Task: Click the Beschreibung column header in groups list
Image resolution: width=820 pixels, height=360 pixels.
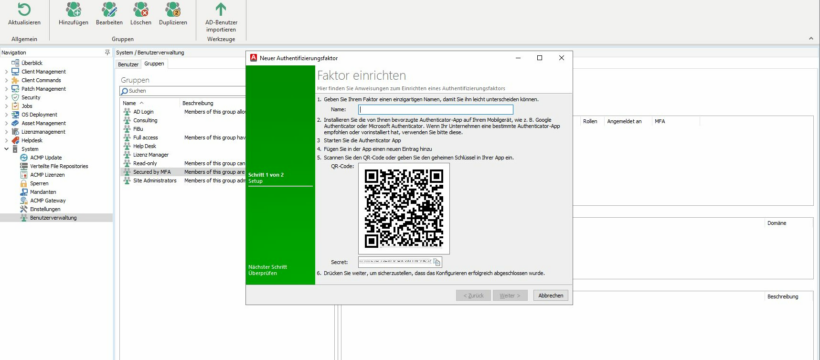Action: pyautogui.click(x=198, y=103)
